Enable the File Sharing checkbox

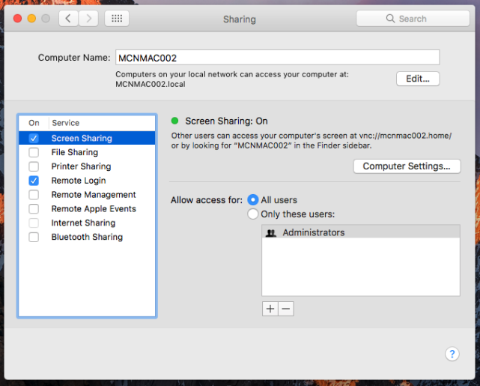(x=34, y=152)
